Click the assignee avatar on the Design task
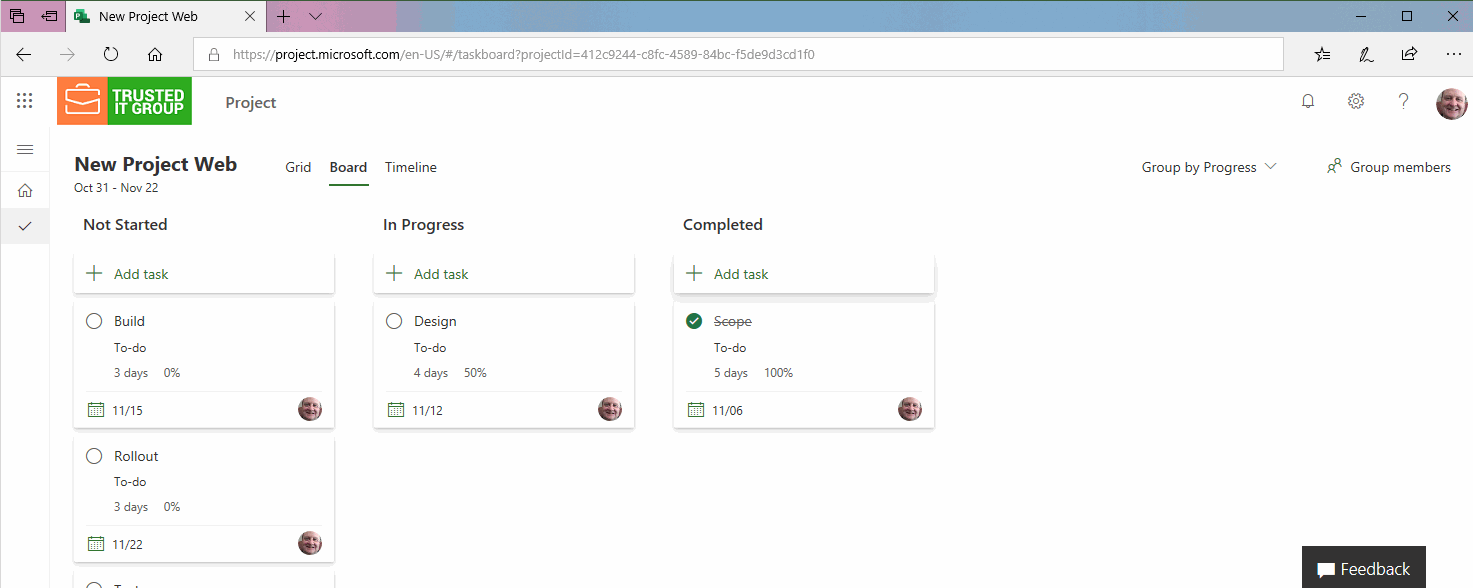 point(610,408)
